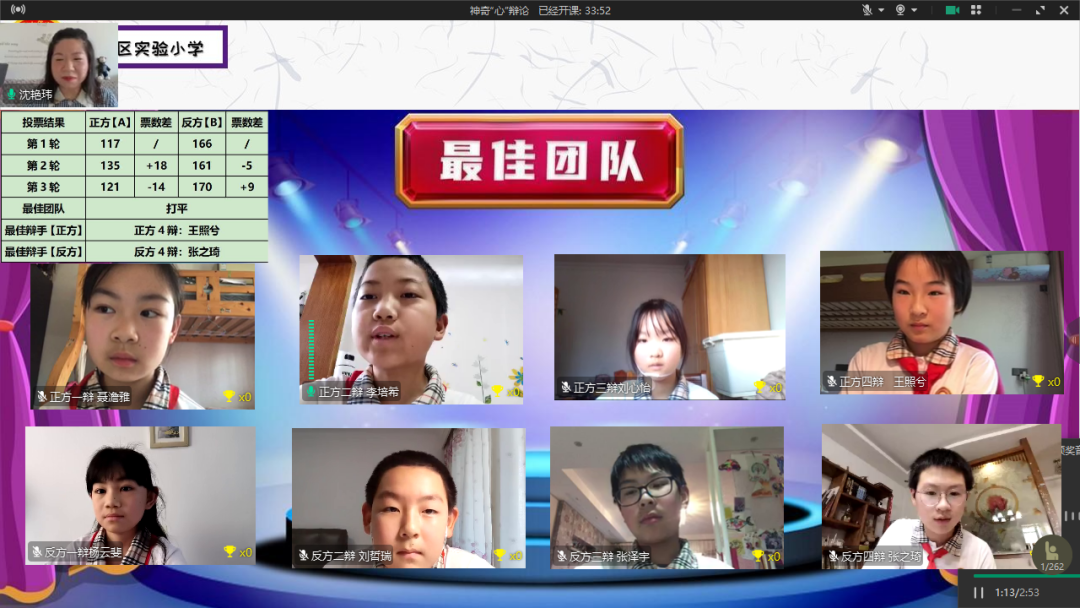Image resolution: width=1080 pixels, height=608 pixels.
Task: Toggle the muted microphone in title bar
Action: pos(867,10)
